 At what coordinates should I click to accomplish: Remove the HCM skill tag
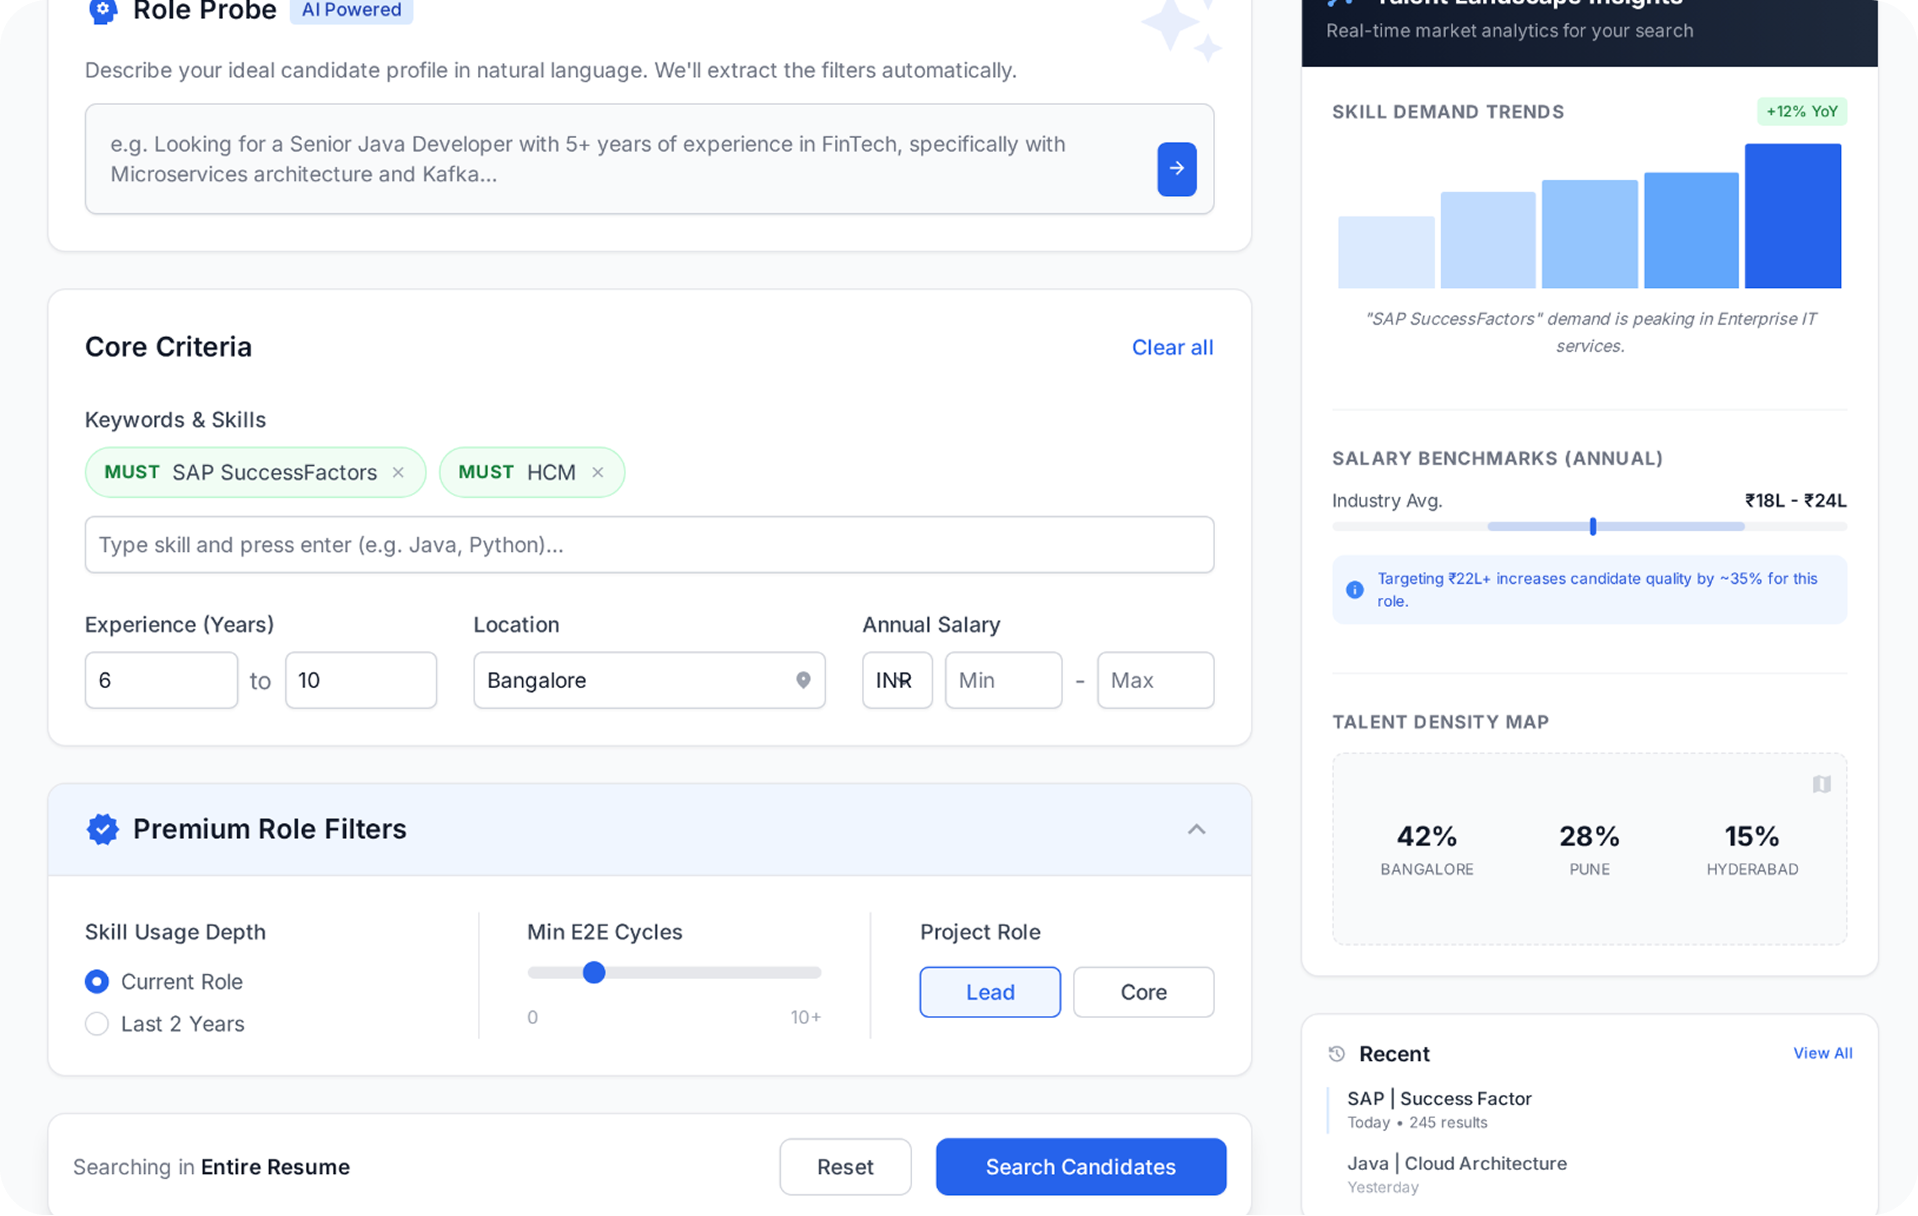coord(597,472)
